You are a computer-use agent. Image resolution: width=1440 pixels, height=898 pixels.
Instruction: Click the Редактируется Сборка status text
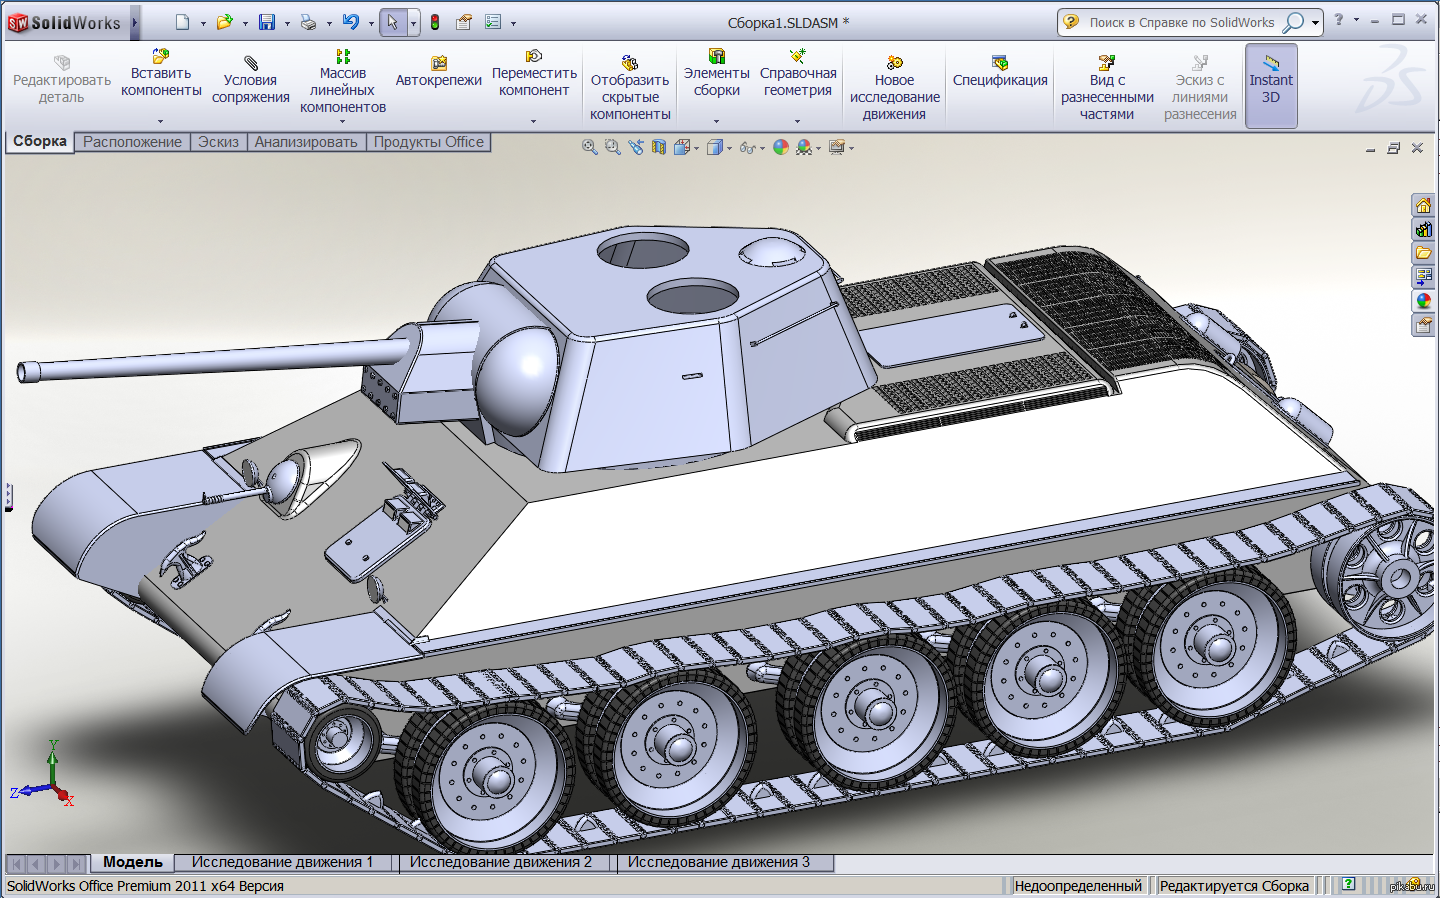pyautogui.click(x=1234, y=886)
